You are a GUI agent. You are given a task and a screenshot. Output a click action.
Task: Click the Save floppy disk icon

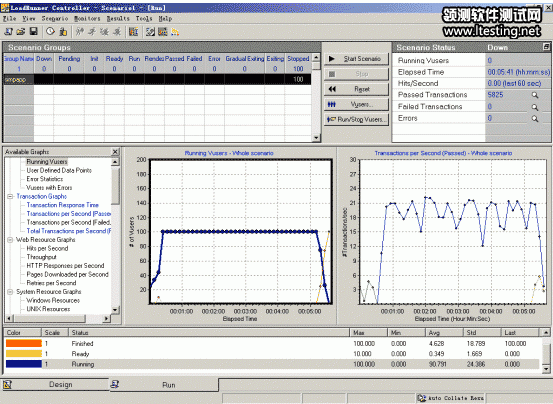coord(34,32)
